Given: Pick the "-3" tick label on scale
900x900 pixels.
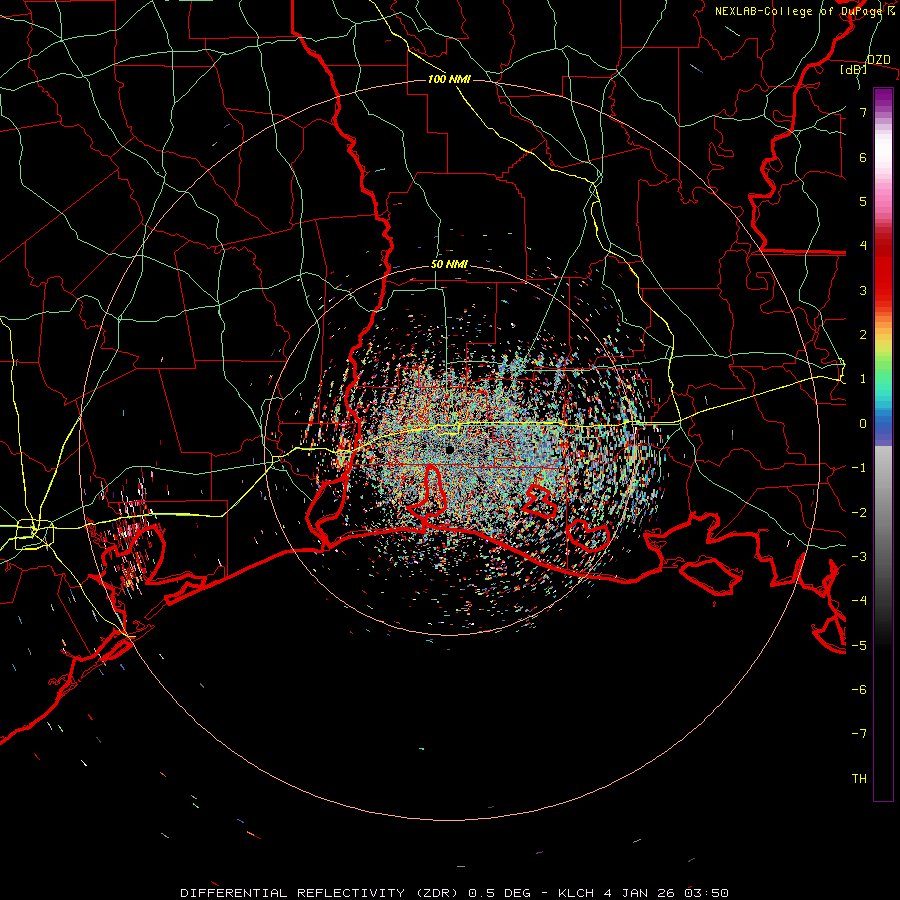Looking at the screenshot, I should (859, 557).
